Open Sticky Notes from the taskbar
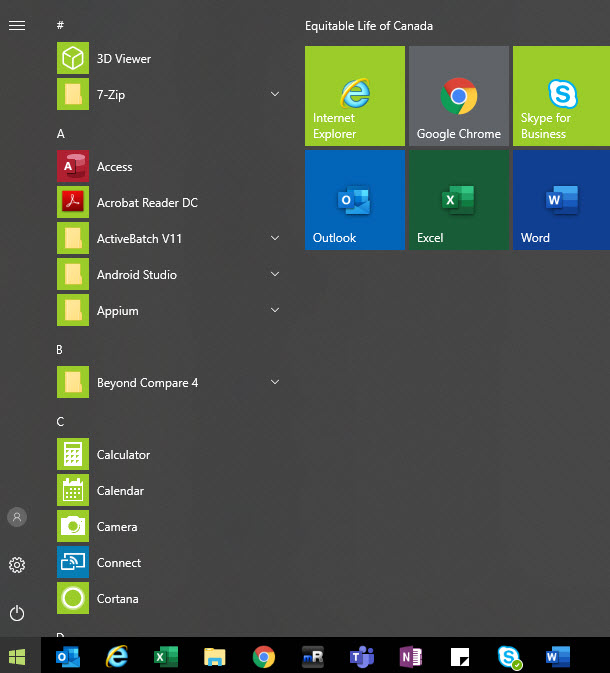This screenshot has width=610, height=673. tap(460, 657)
